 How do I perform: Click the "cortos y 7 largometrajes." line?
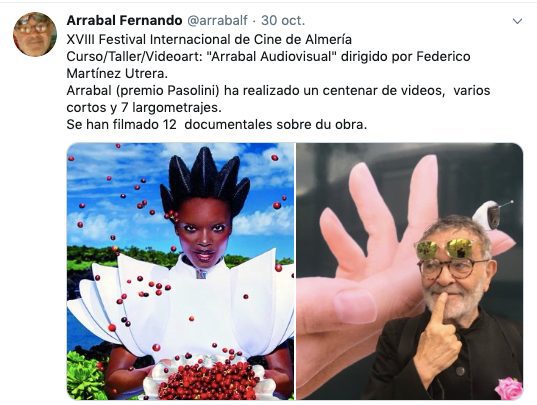point(144,107)
